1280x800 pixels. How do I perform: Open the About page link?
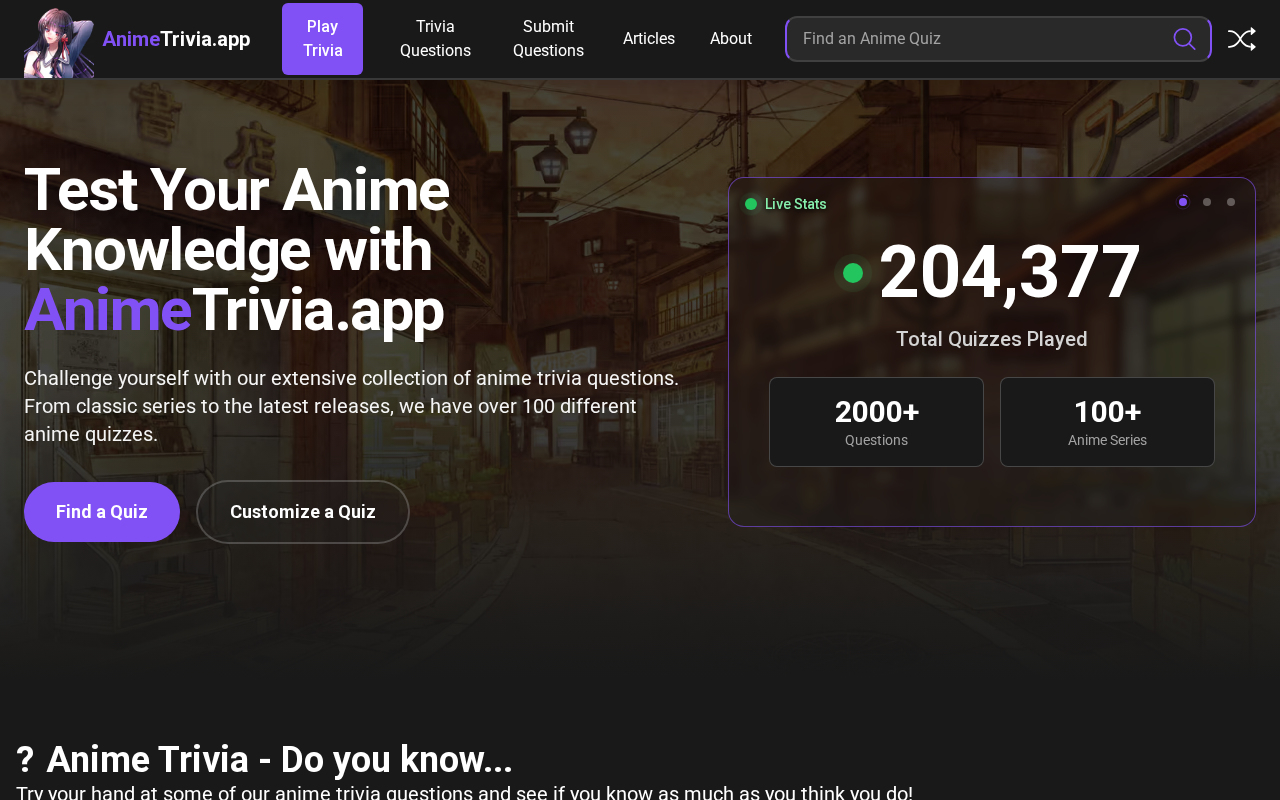click(731, 39)
